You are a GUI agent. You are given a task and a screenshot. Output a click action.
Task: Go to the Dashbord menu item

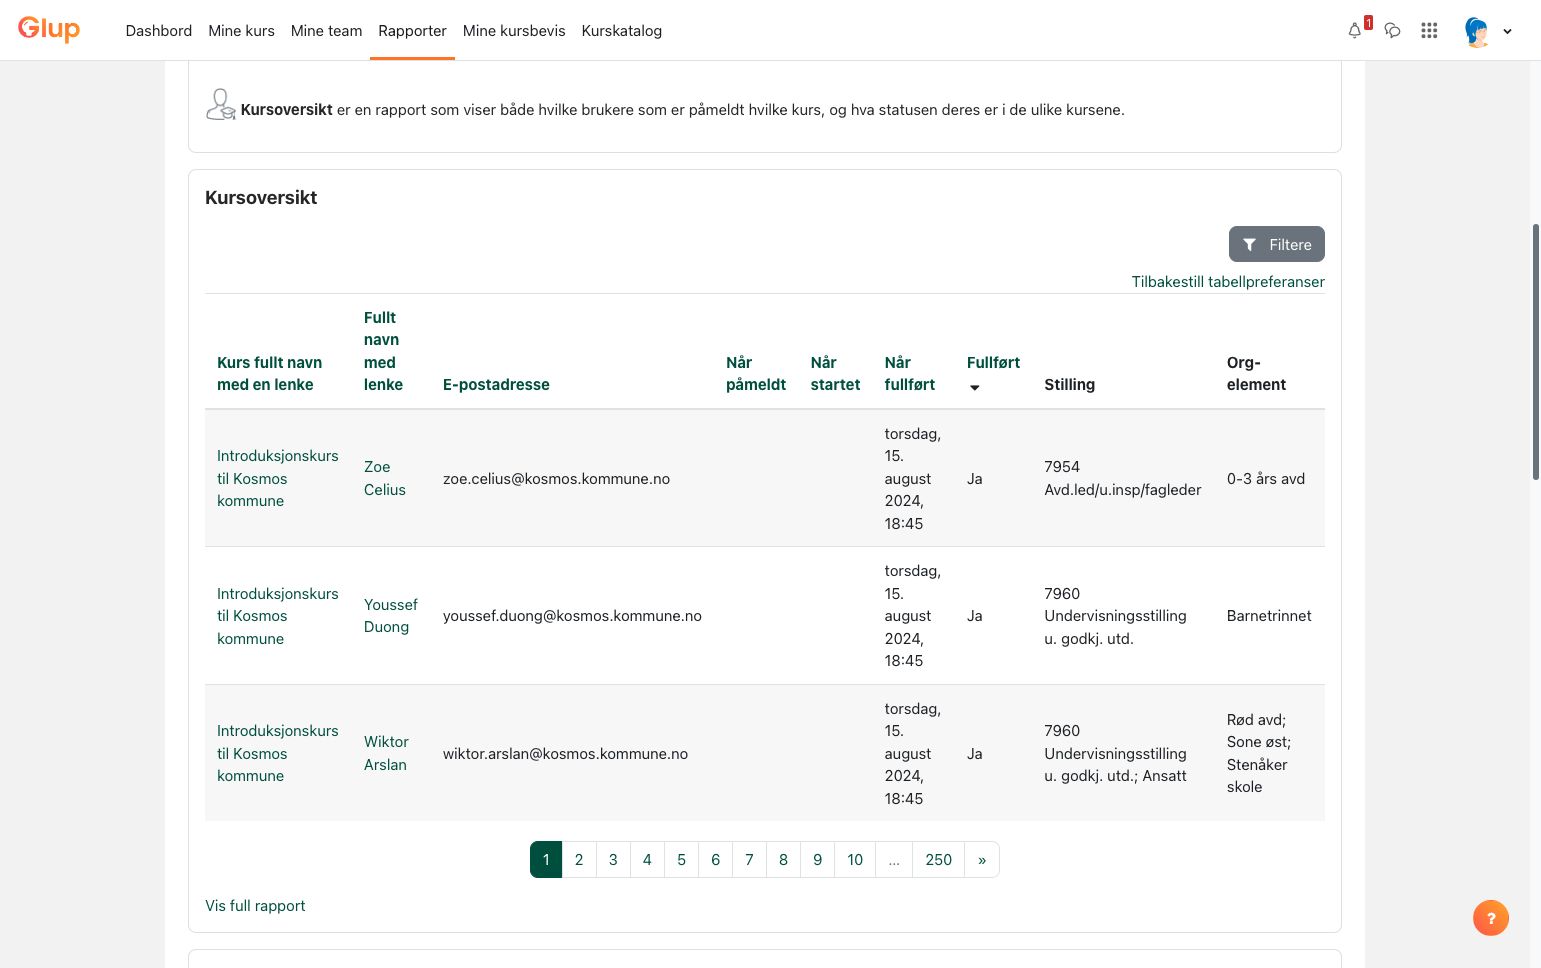coord(159,31)
